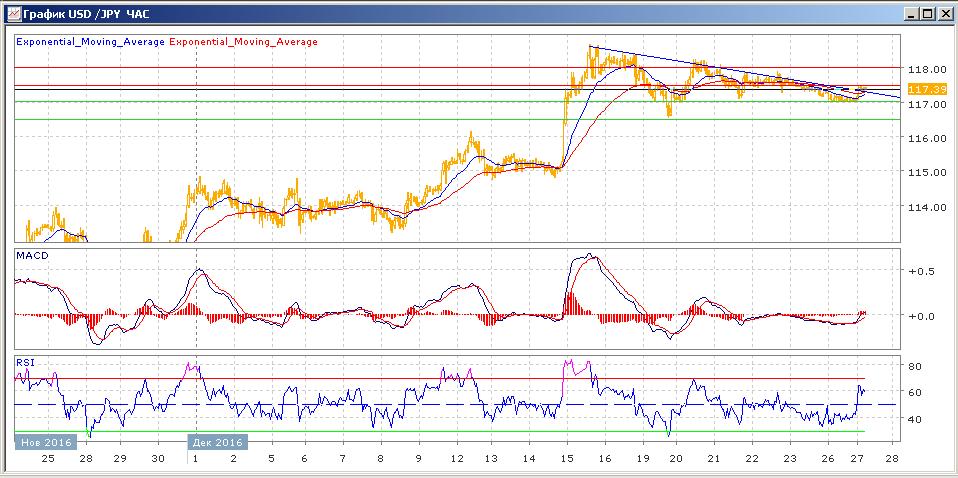Click date 9 on the time axis
Image resolution: width=958 pixels, height=478 pixels.
[x=418, y=458]
